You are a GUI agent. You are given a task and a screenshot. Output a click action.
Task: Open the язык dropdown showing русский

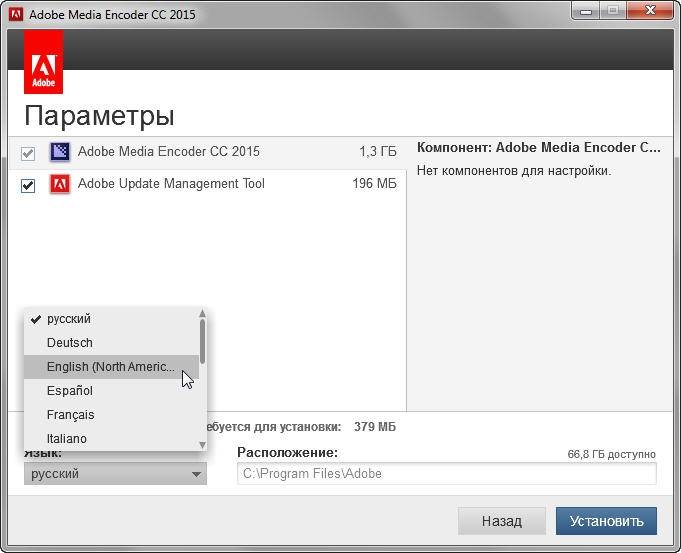pyautogui.click(x=116, y=474)
